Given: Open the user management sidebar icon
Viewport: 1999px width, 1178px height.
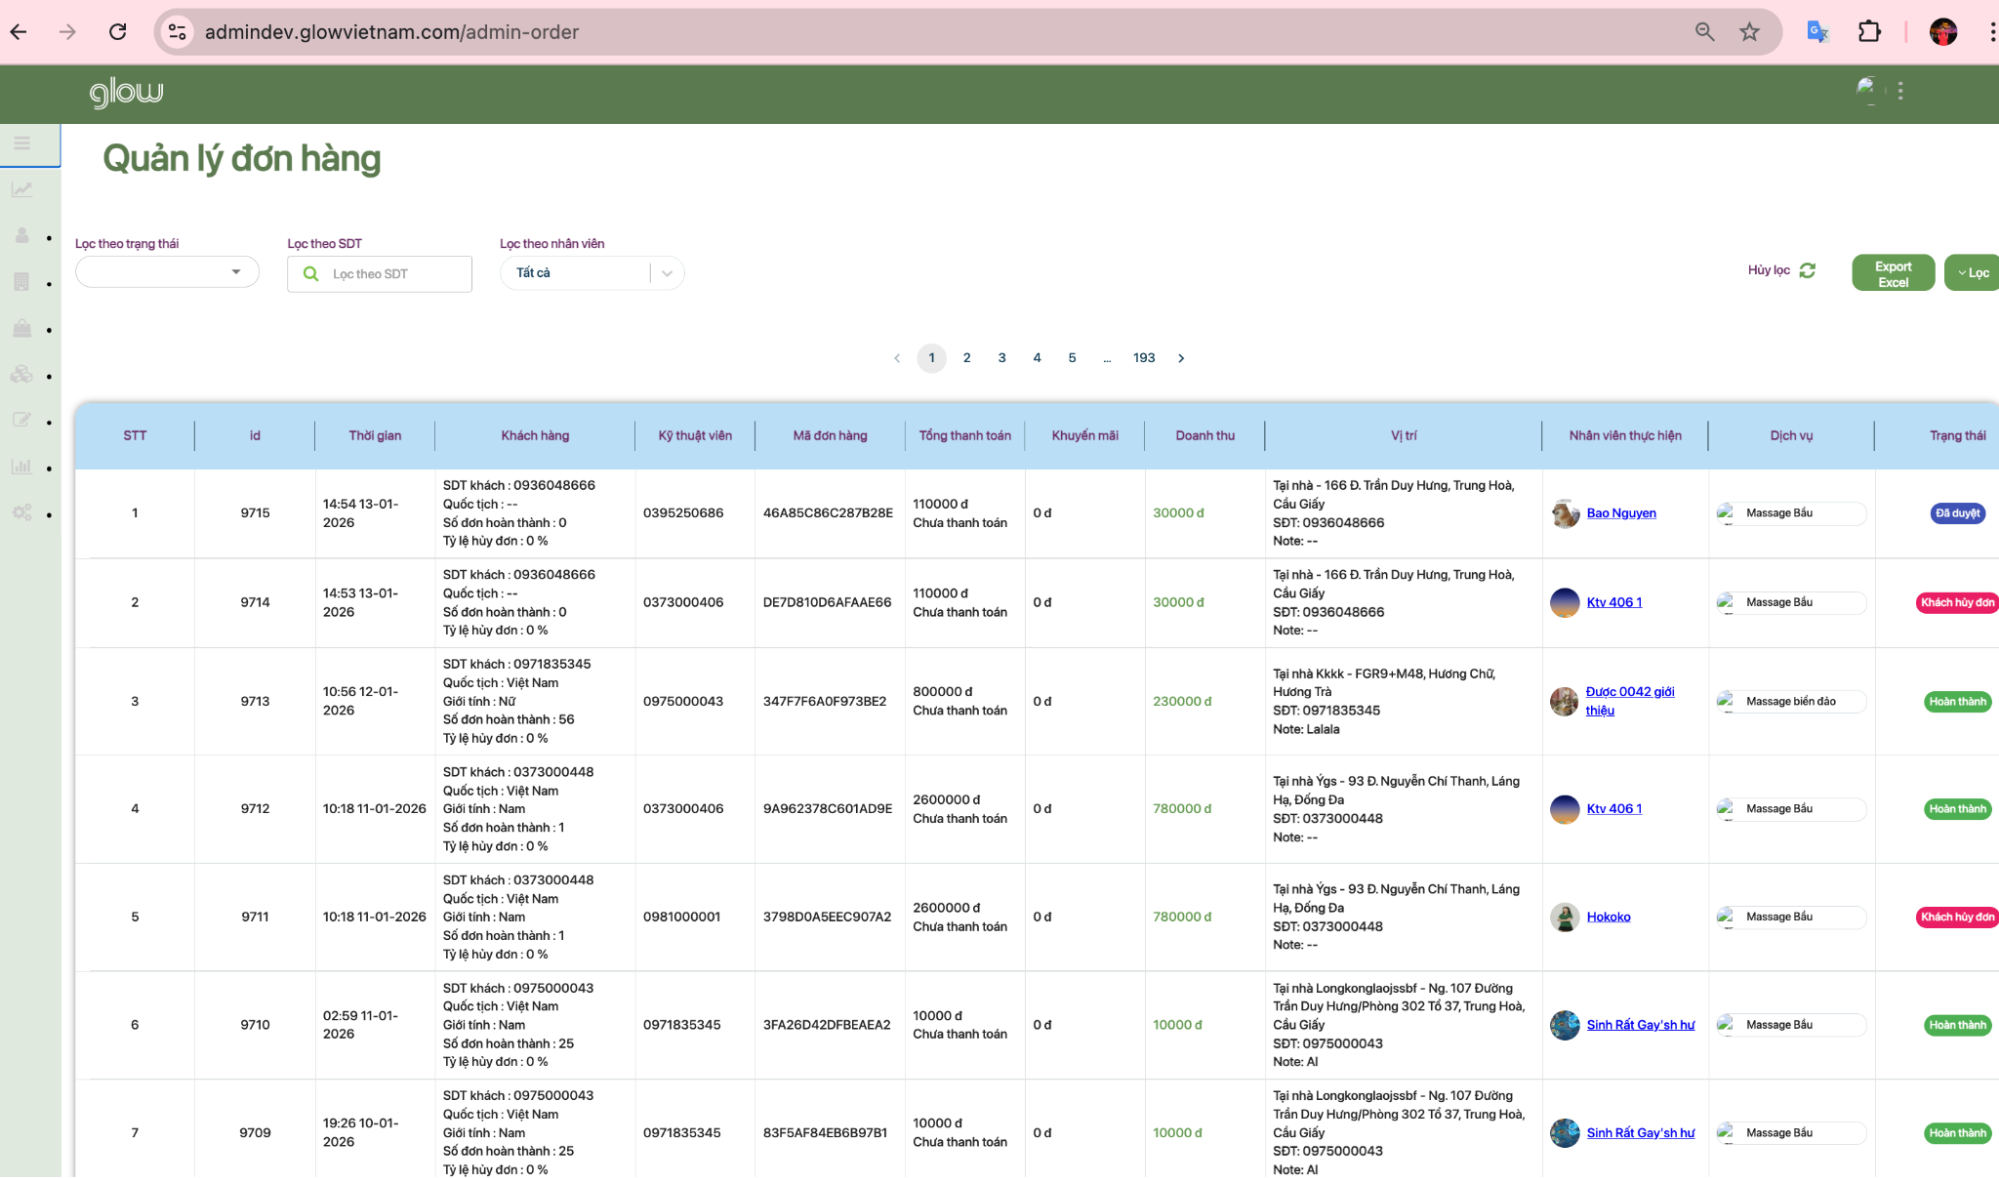Looking at the screenshot, I should pos(22,235).
